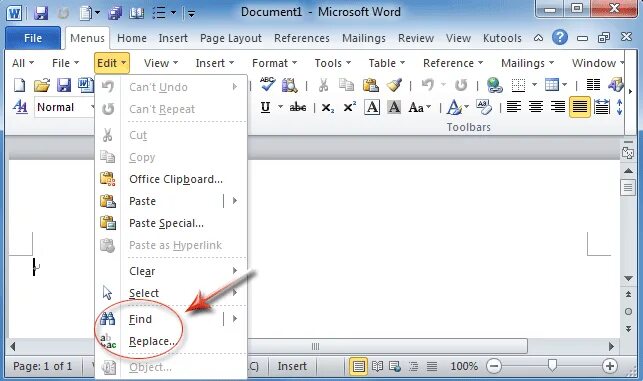The image size is (643, 381).
Task: Click the Underline U button
Action: tap(265, 107)
